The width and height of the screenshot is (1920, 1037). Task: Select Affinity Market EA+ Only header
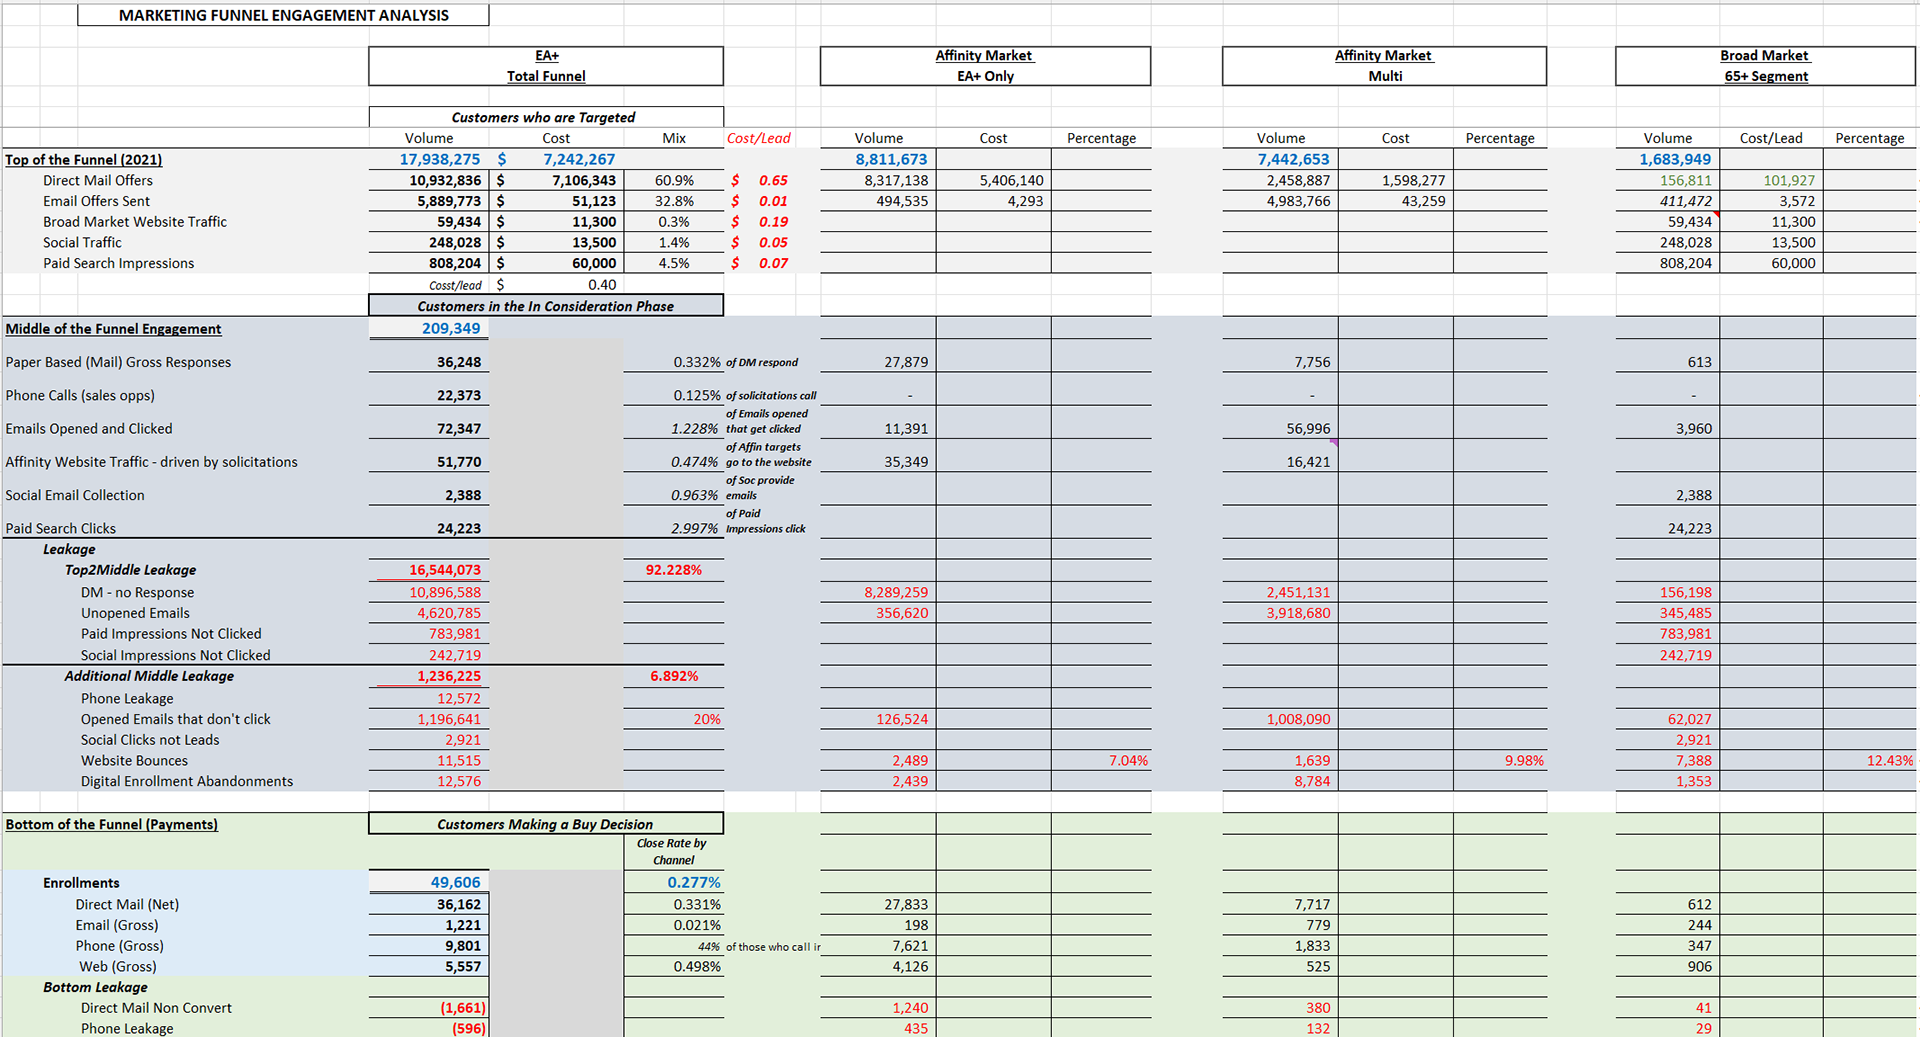click(x=985, y=66)
